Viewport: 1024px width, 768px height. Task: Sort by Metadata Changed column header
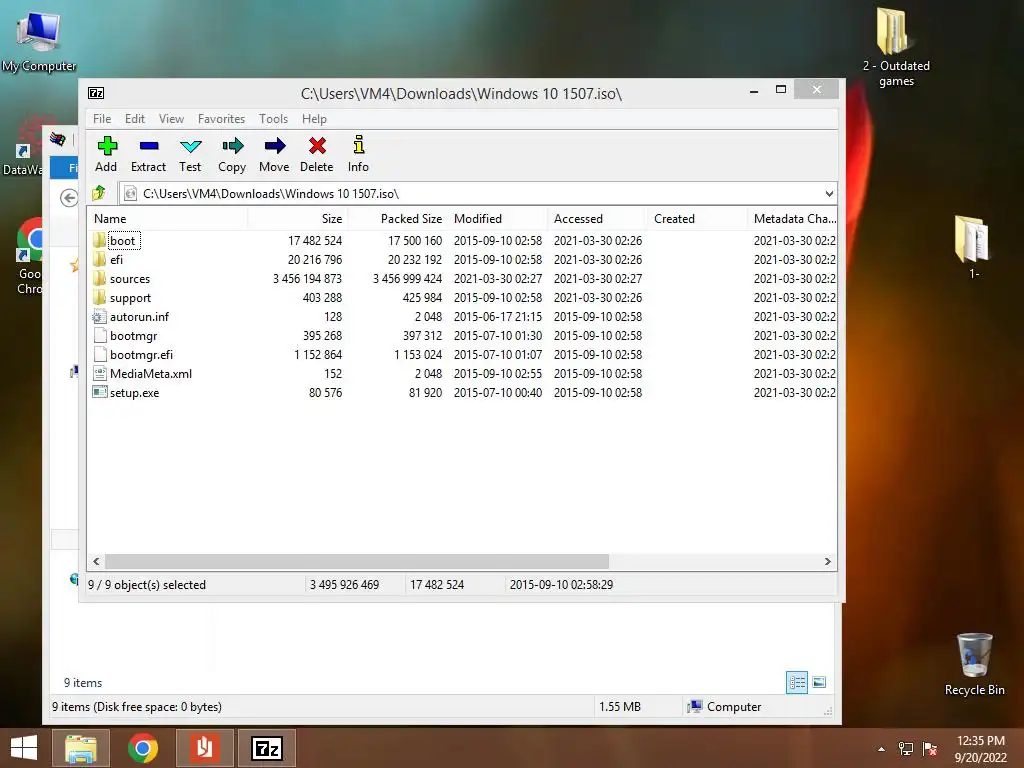click(793, 219)
